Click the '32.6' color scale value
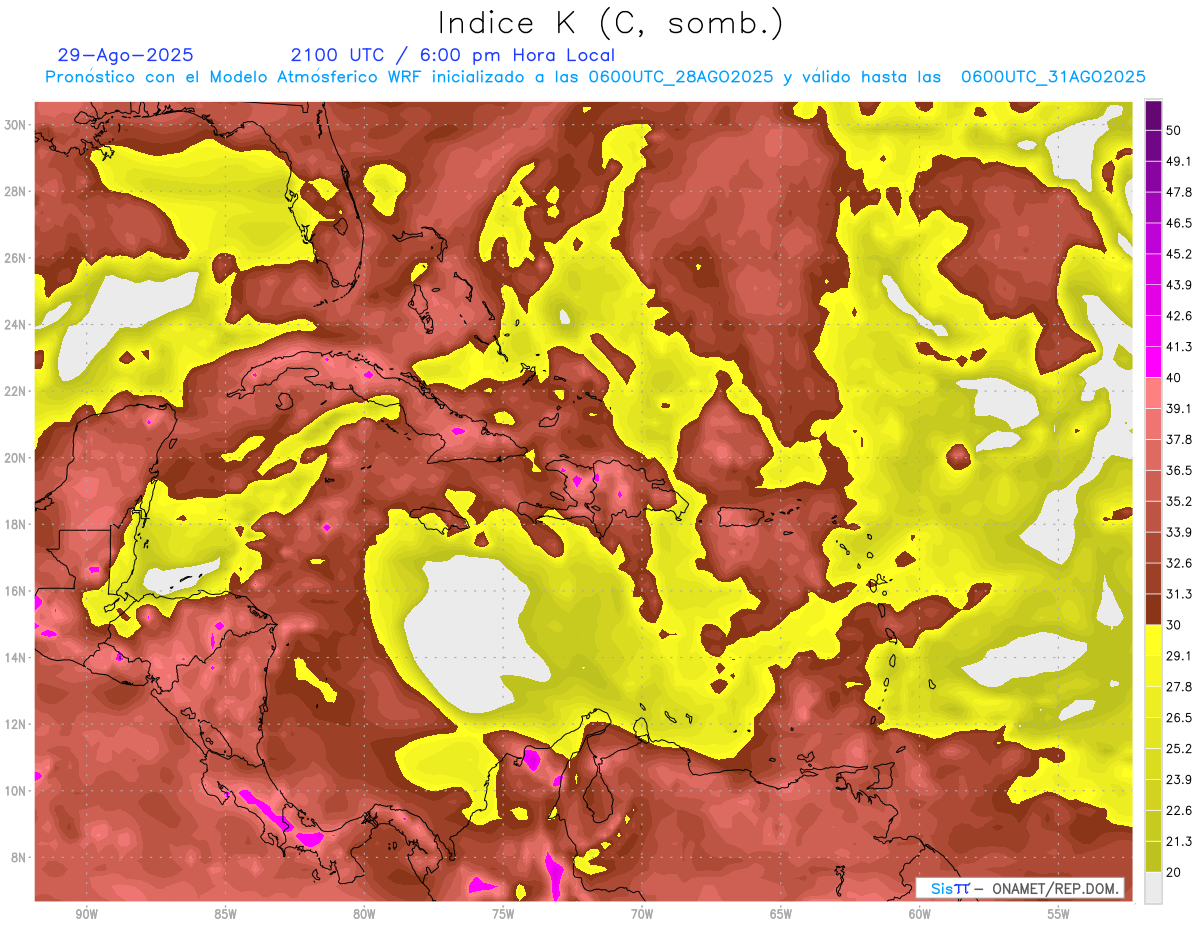The width and height of the screenshot is (1200, 927). [x=1179, y=563]
